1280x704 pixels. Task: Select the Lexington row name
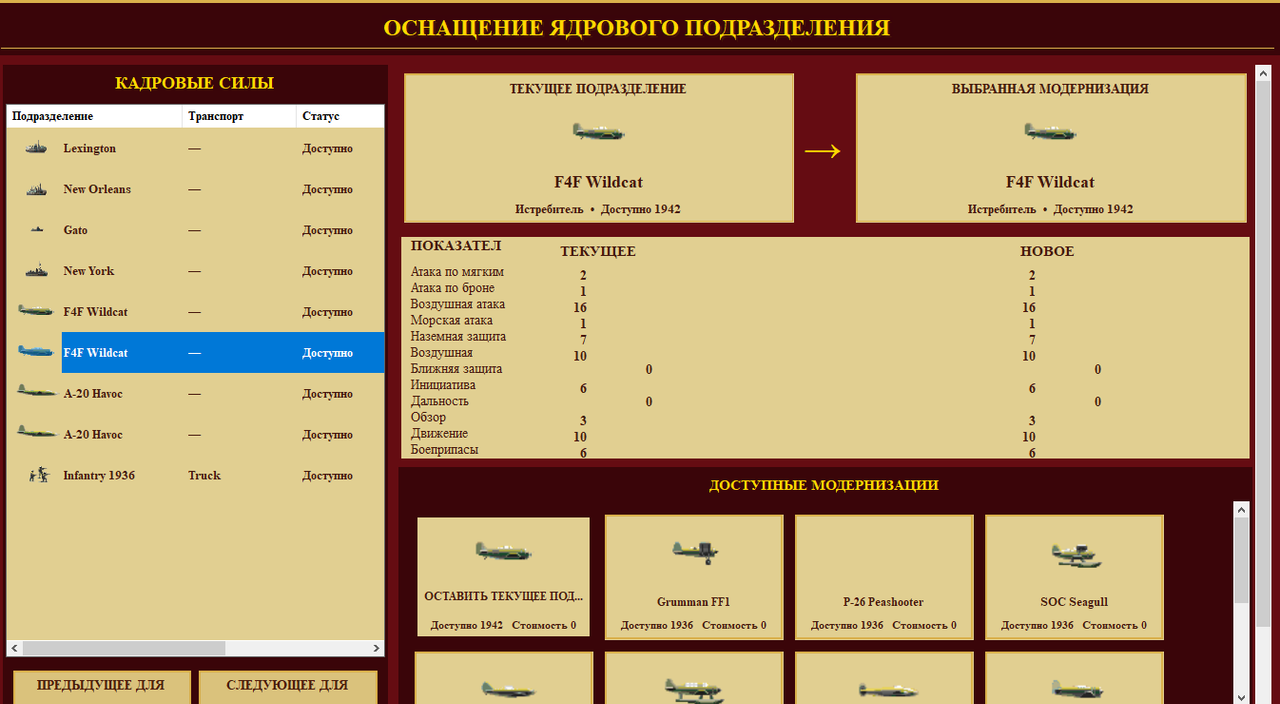click(x=89, y=148)
